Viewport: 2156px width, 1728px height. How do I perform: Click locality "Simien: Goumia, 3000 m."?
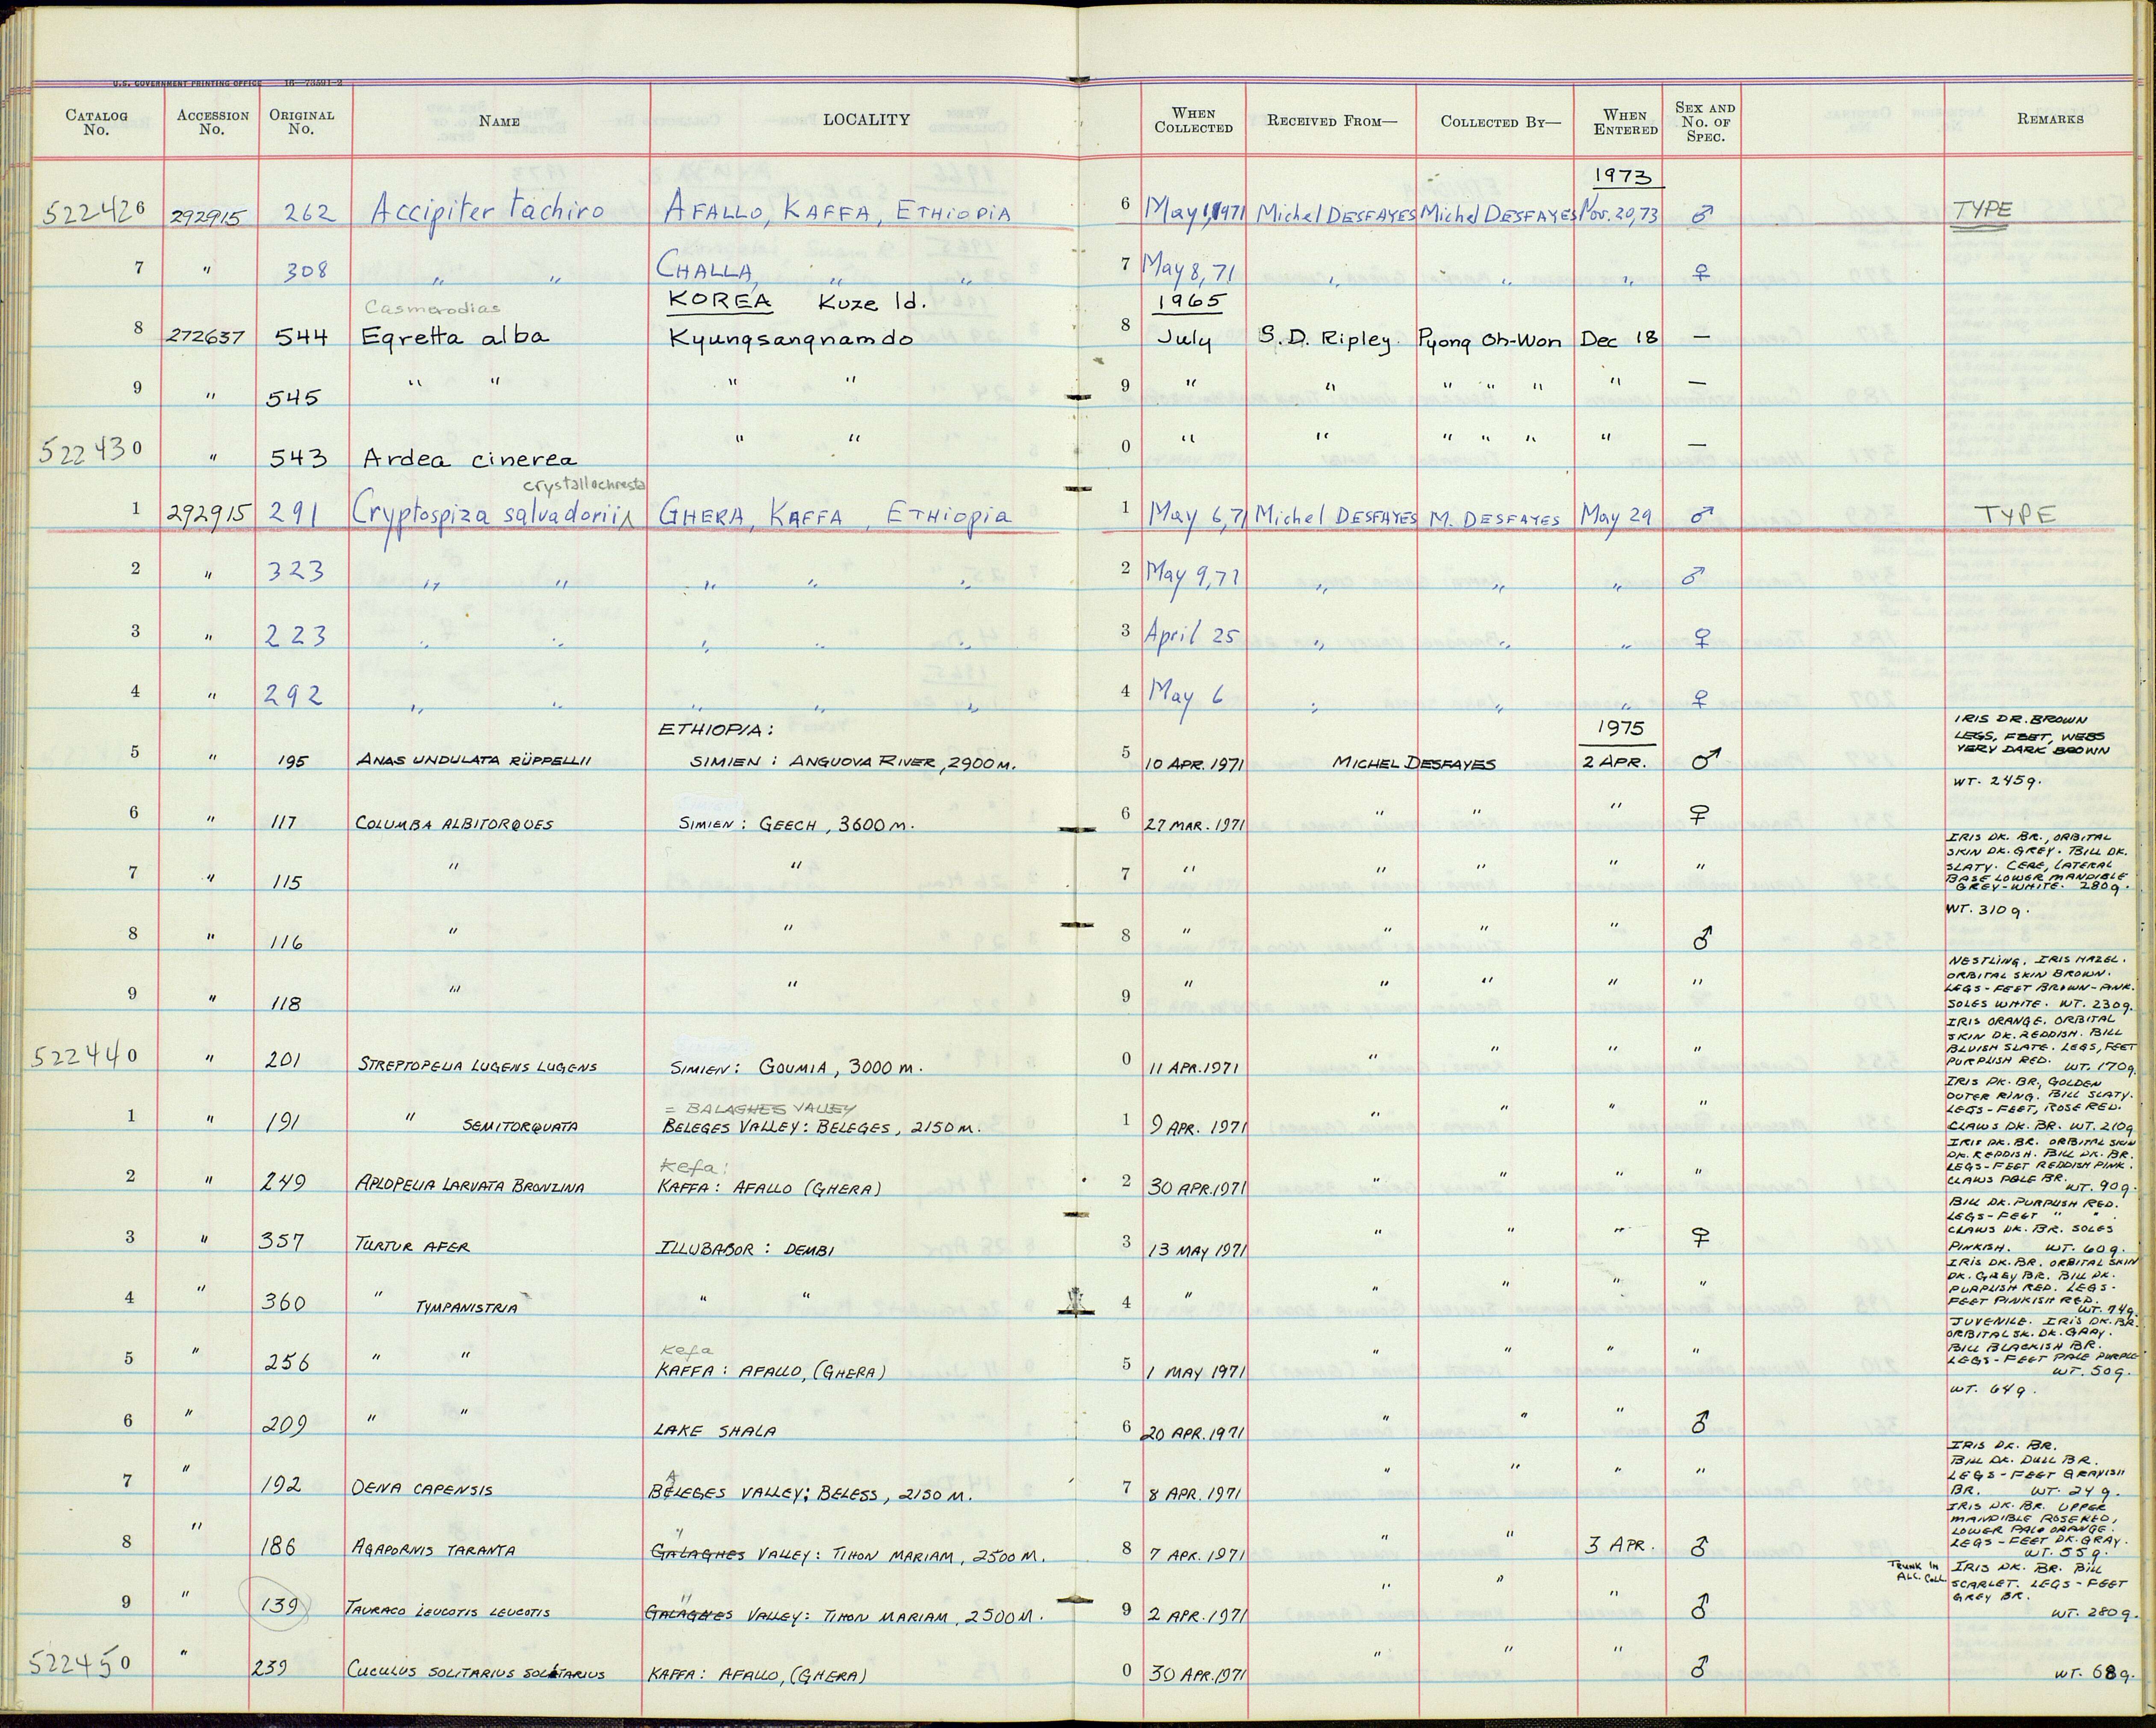point(796,1066)
